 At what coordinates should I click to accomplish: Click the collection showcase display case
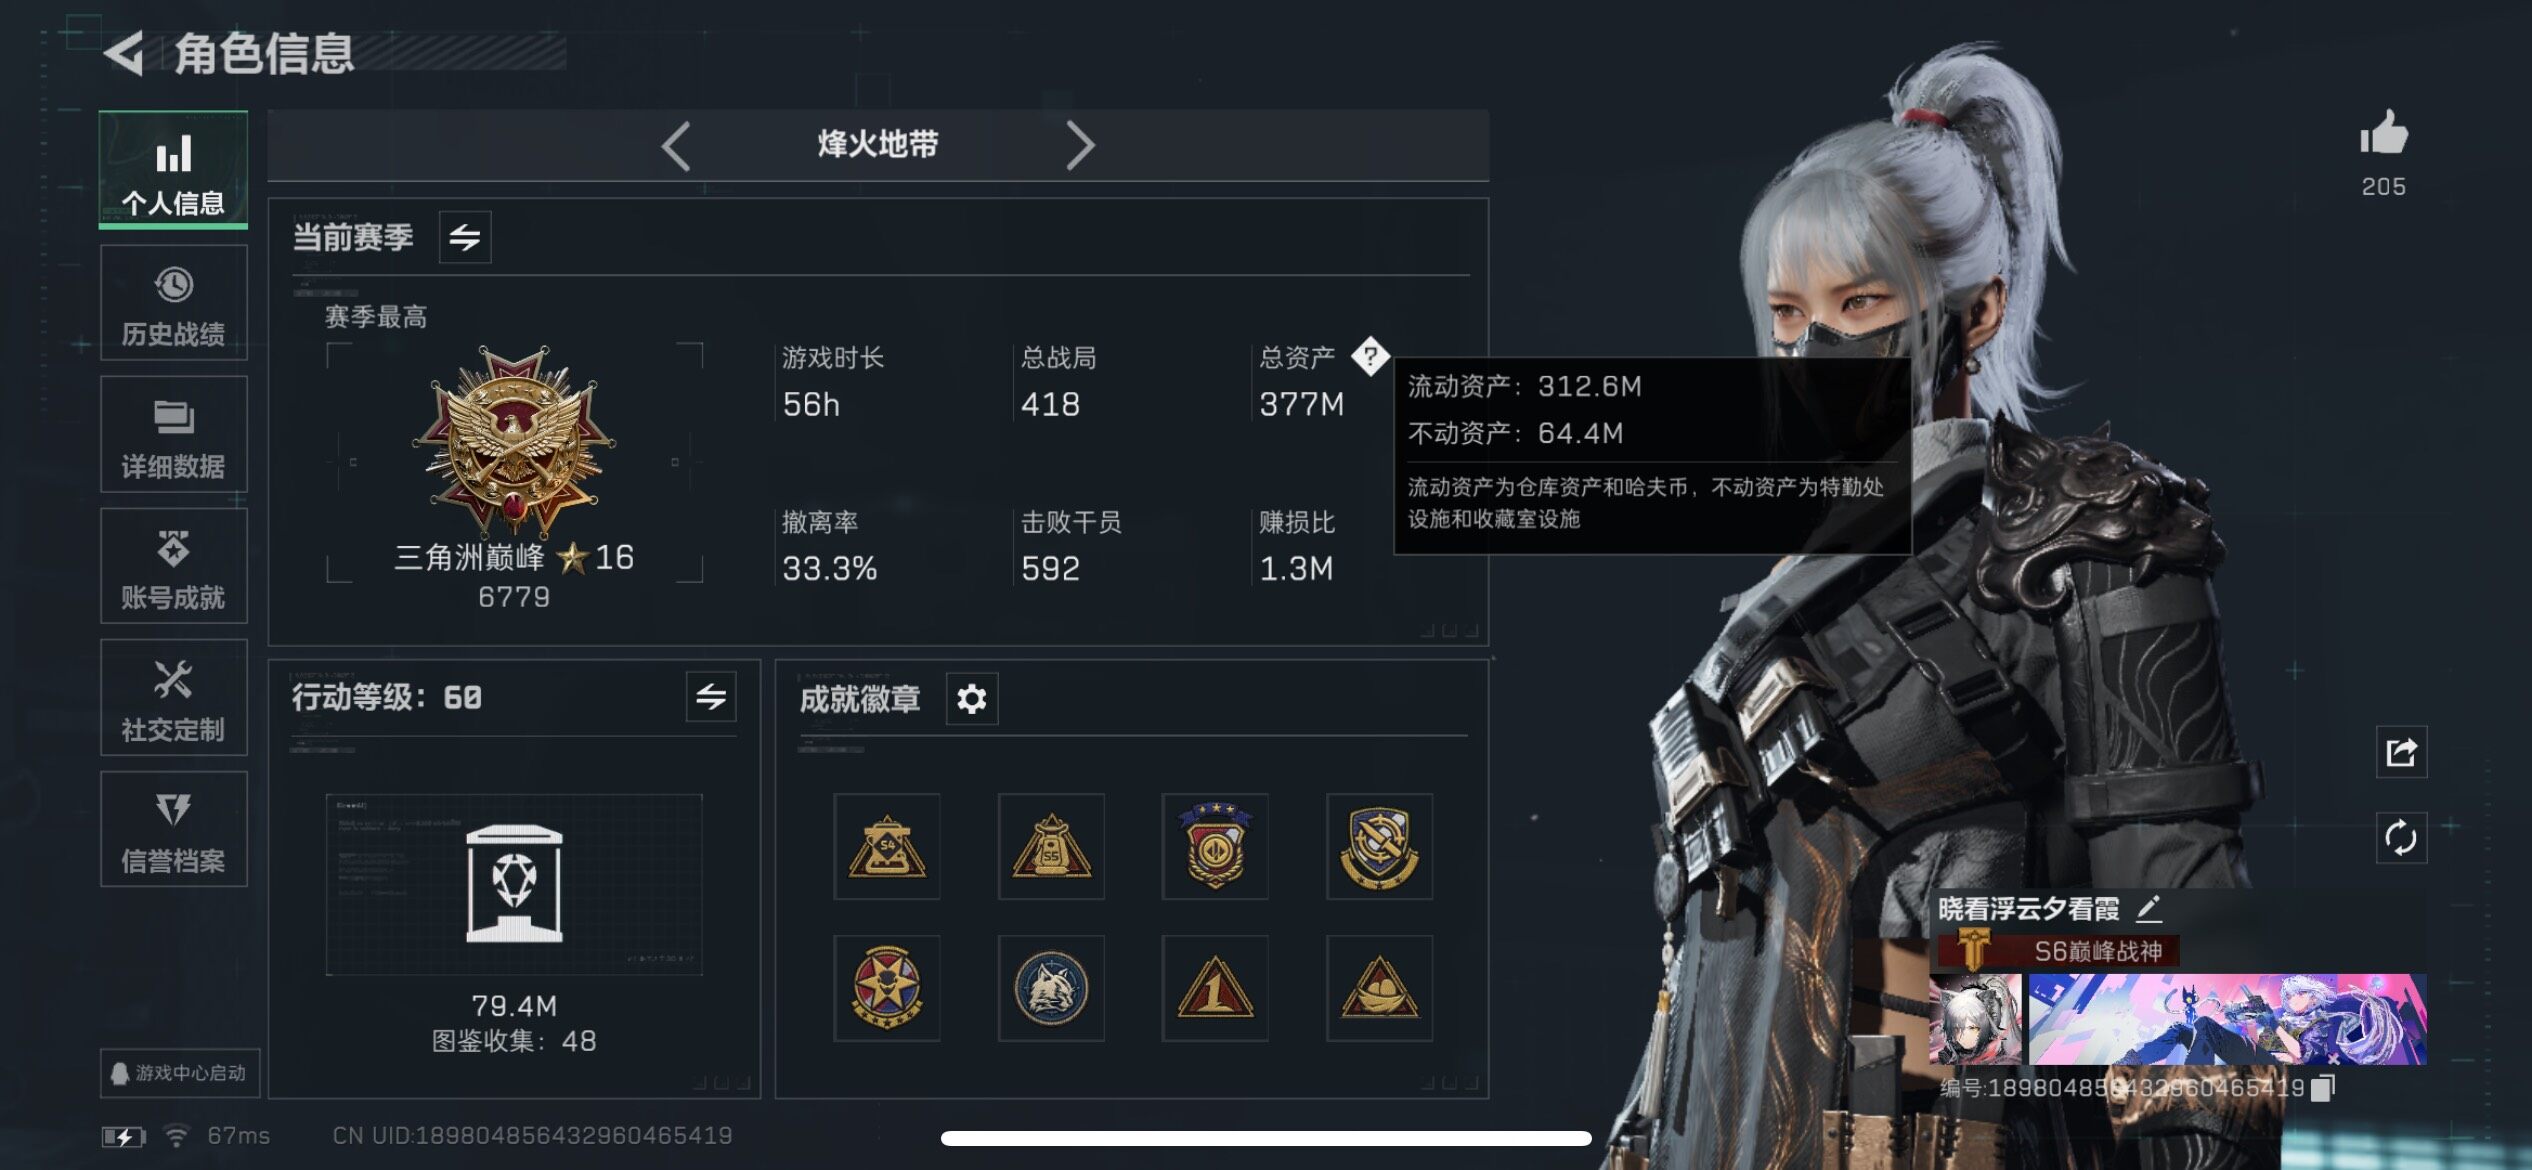[x=514, y=885]
